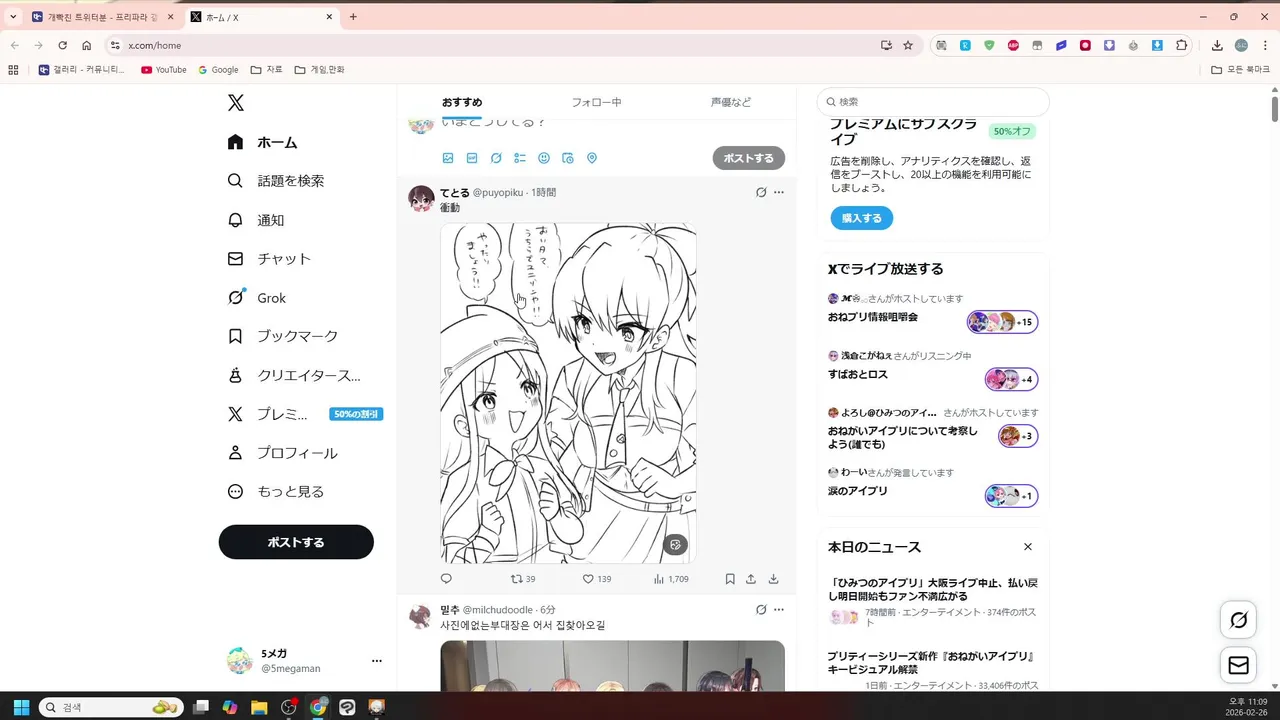This screenshot has height=720, width=1280.
Task: Open @milchudoodle profile link
Action: (x=498, y=610)
